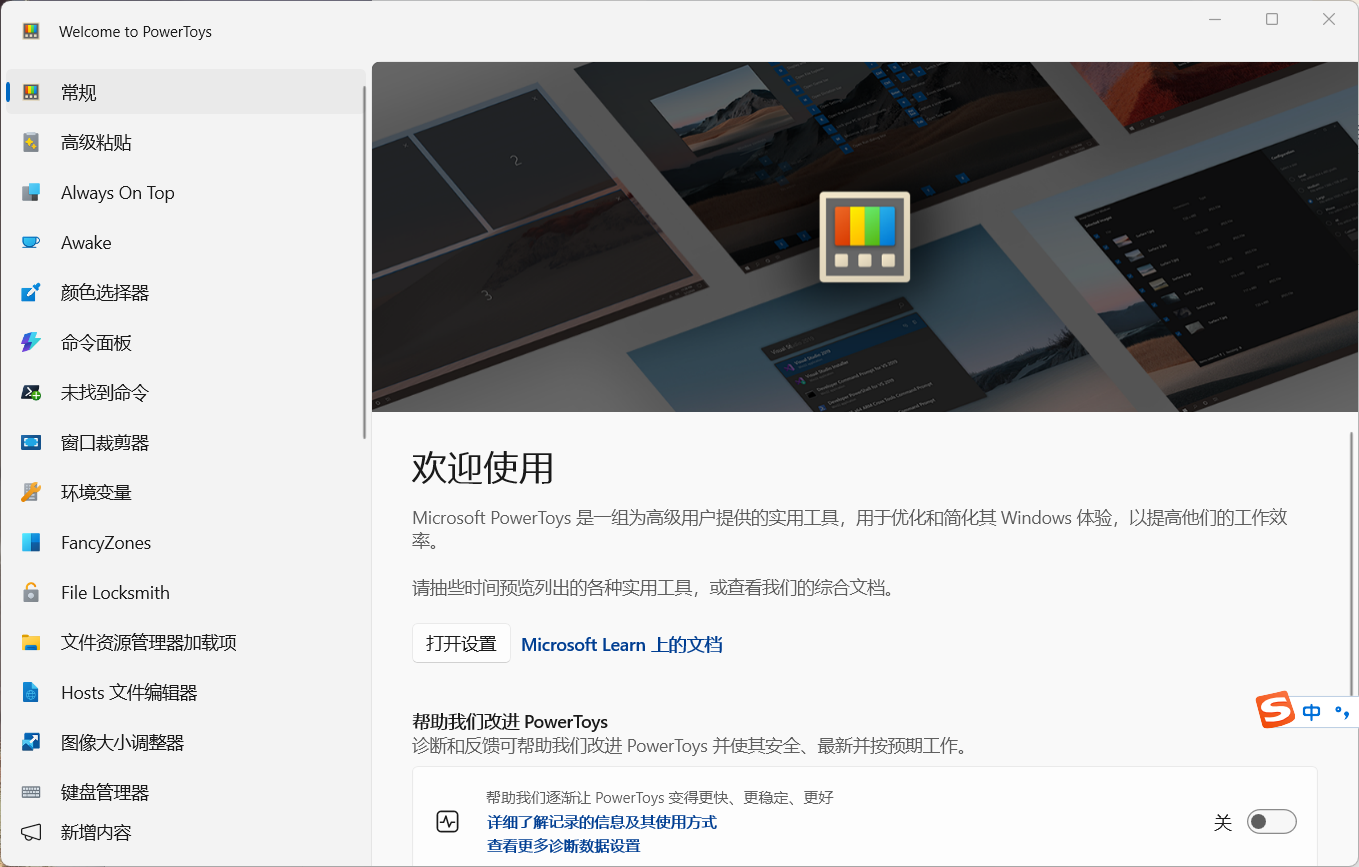
Task: Open 颜色选择器 via its eyedropper icon
Action: point(30,292)
